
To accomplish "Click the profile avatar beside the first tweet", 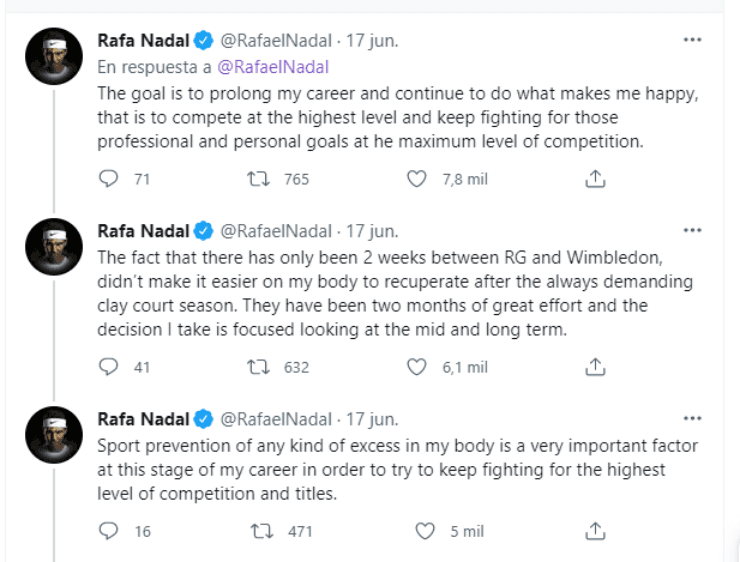I will (53, 58).
